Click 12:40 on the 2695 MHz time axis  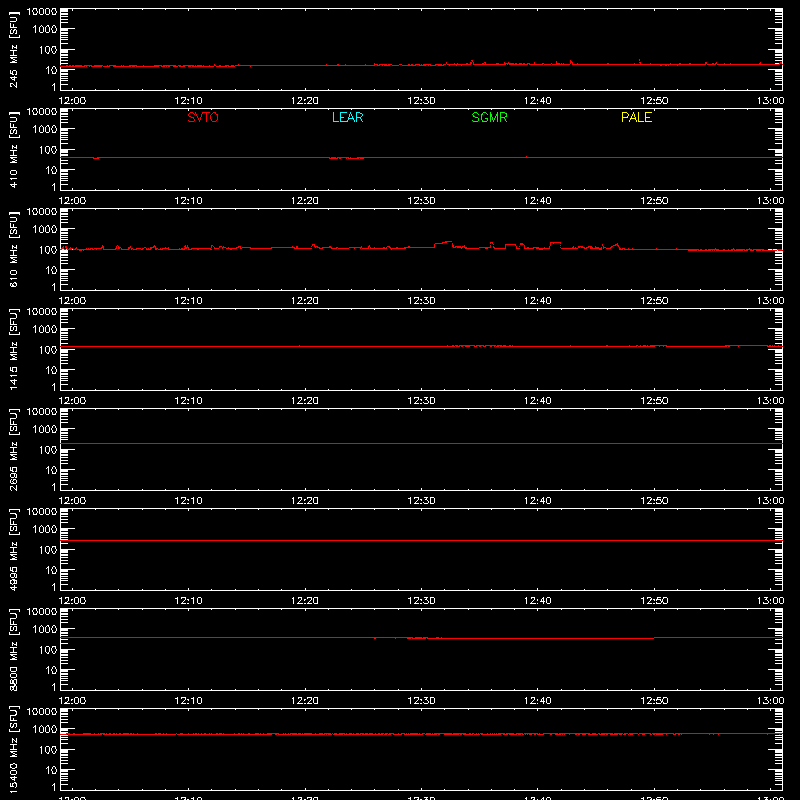coord(538,501)
